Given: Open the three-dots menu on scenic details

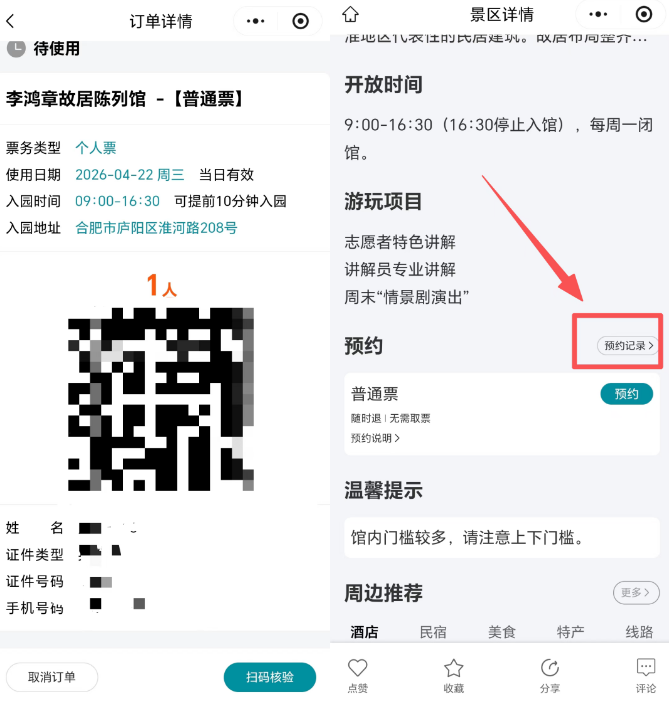Looking at the screenshot, I should click(598, 14).
